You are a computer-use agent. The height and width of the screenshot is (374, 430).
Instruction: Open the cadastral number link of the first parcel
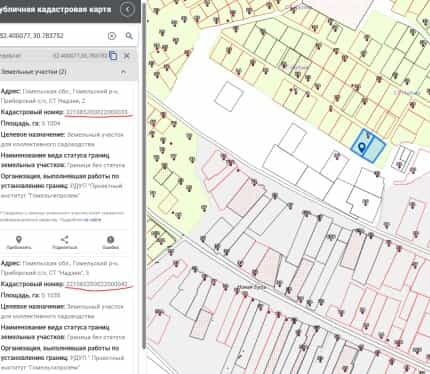(96, 112)
